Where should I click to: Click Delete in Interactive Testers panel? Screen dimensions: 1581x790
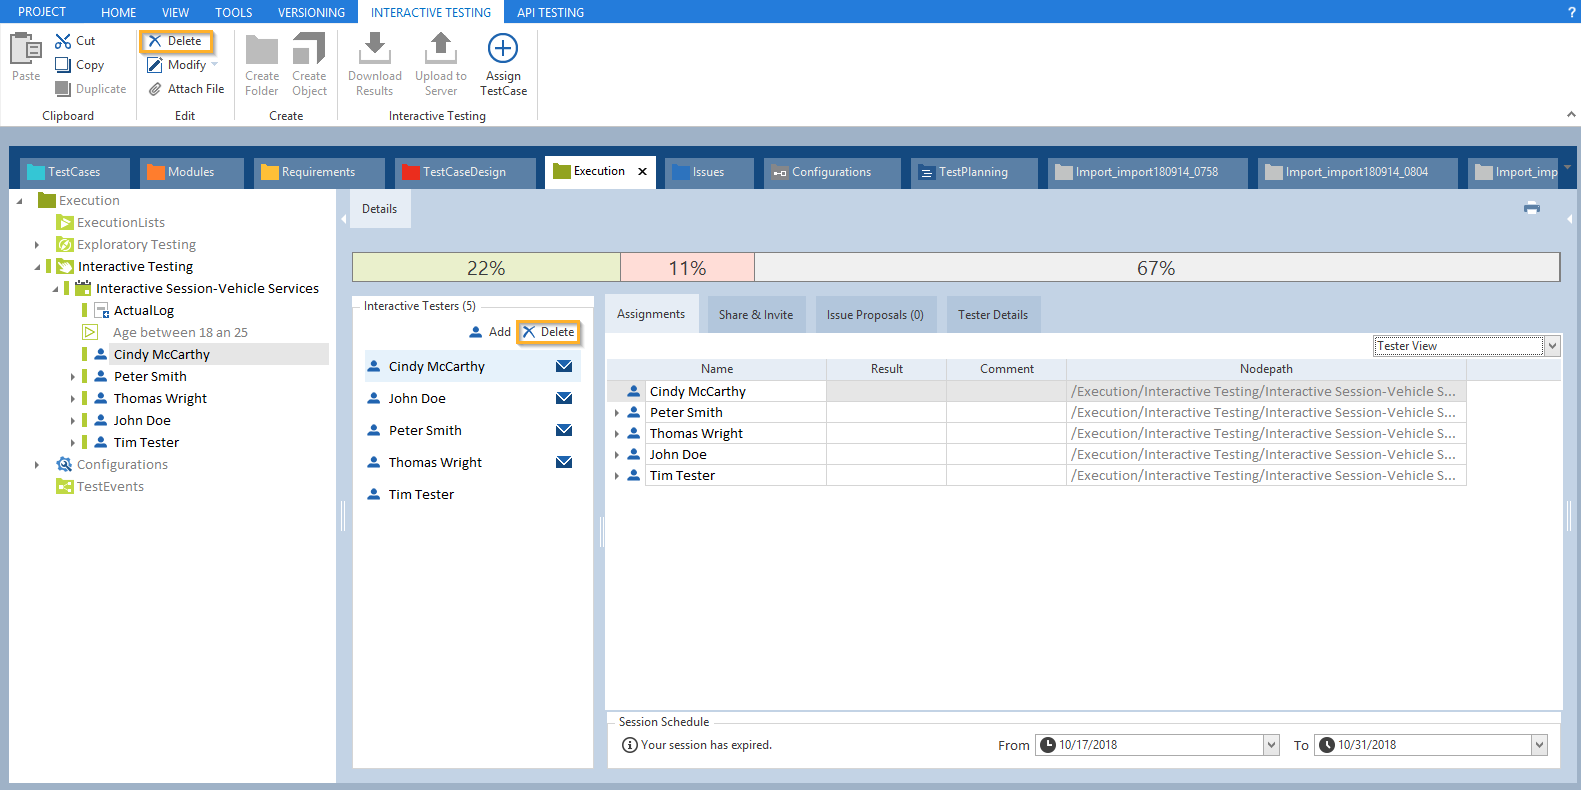(548, 332)
